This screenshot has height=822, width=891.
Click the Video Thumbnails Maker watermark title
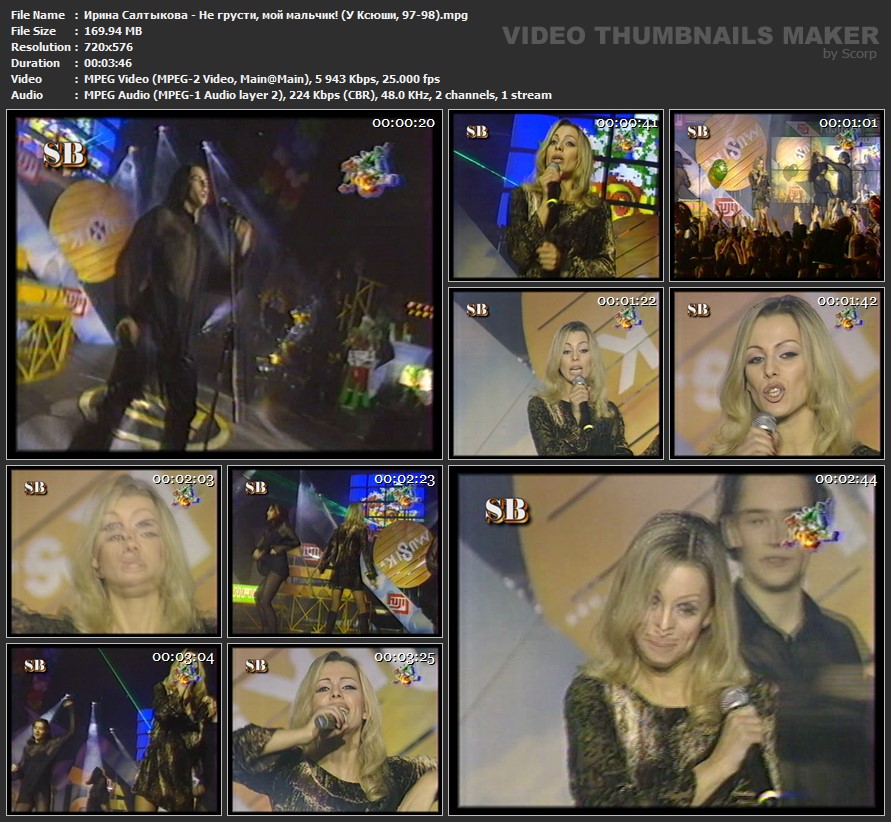[690, 35]
